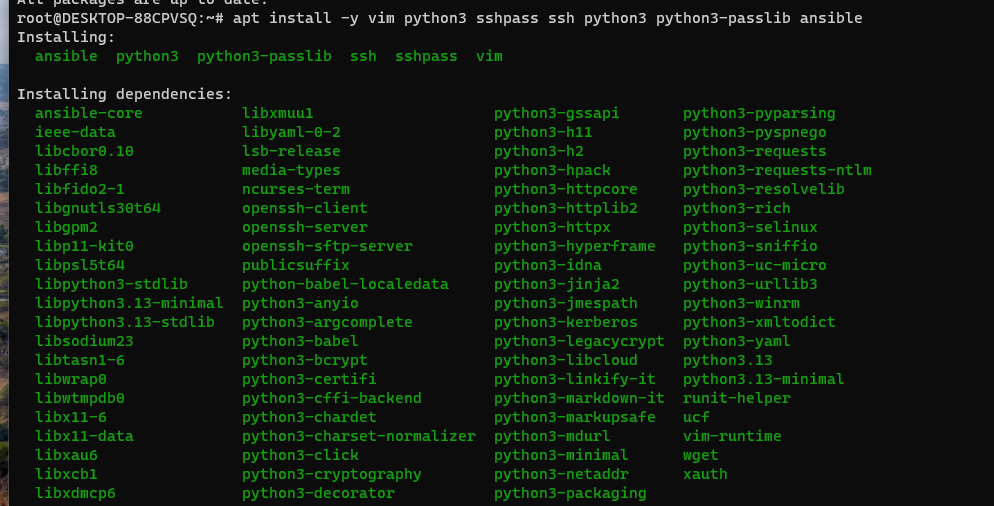Screen dimensions: 994x506
Task: Click the openssh-server dependency
Action: pyautogui.click(x=304, y=228)
